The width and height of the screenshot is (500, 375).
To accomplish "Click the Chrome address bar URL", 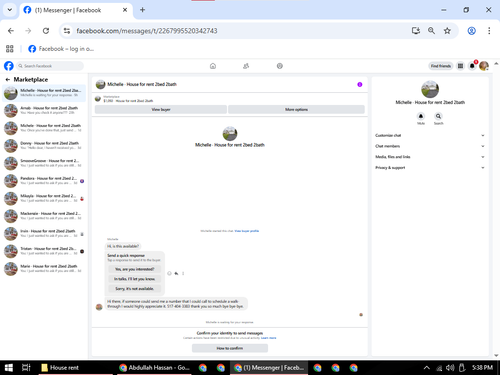I will tap(147, 31).
